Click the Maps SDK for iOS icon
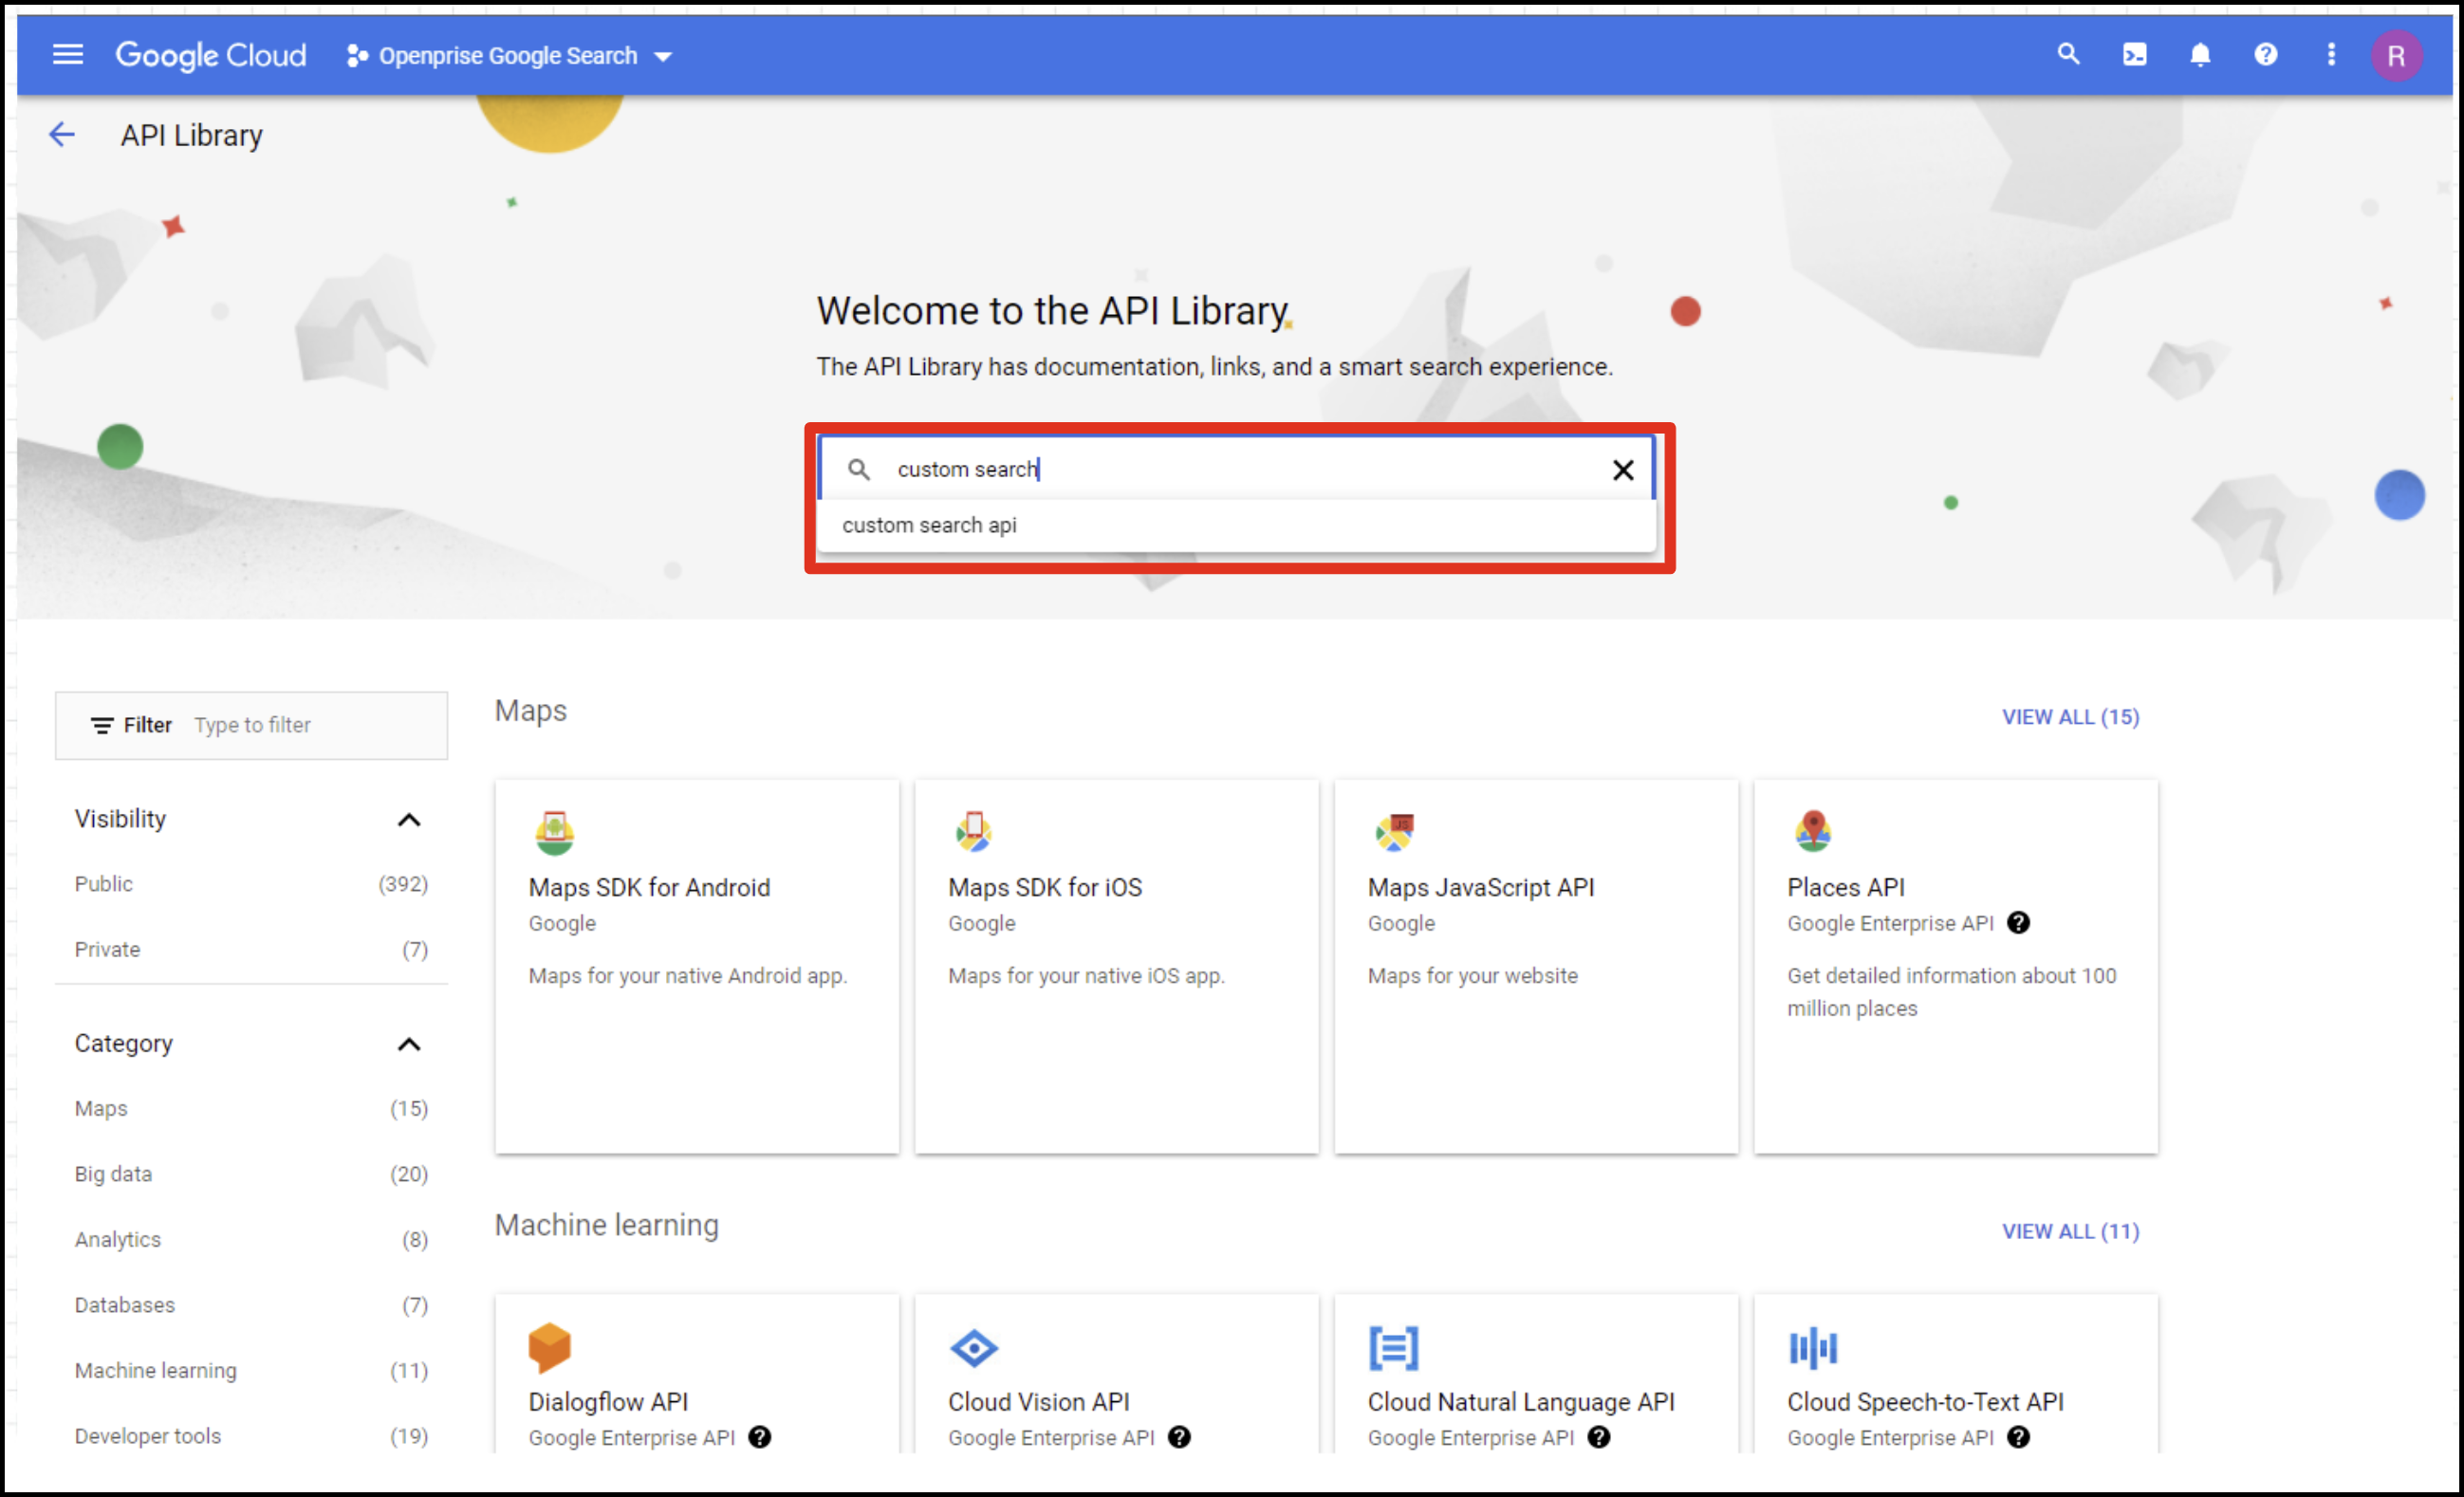 tap(973, 832)
